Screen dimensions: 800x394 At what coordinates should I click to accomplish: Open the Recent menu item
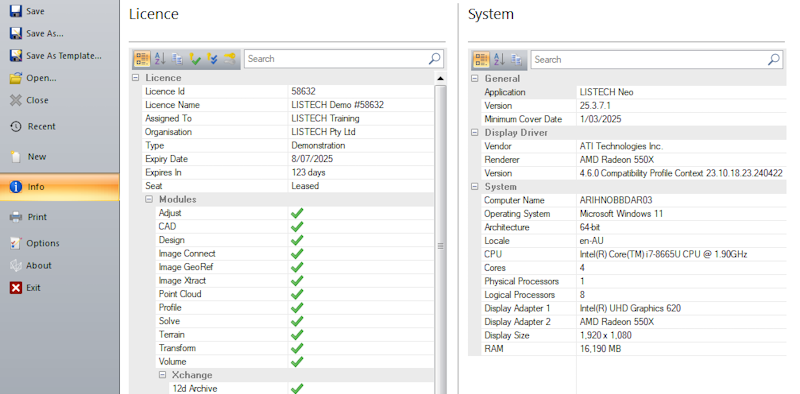click(x=60, y=126)
